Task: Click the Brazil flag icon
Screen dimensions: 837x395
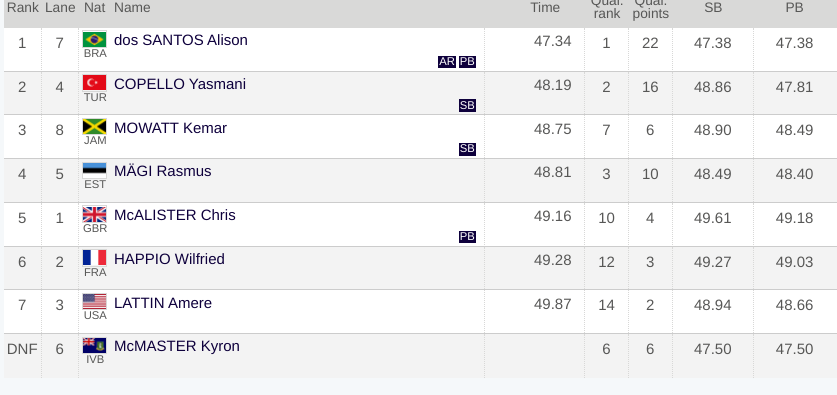Action: [94, 40]
